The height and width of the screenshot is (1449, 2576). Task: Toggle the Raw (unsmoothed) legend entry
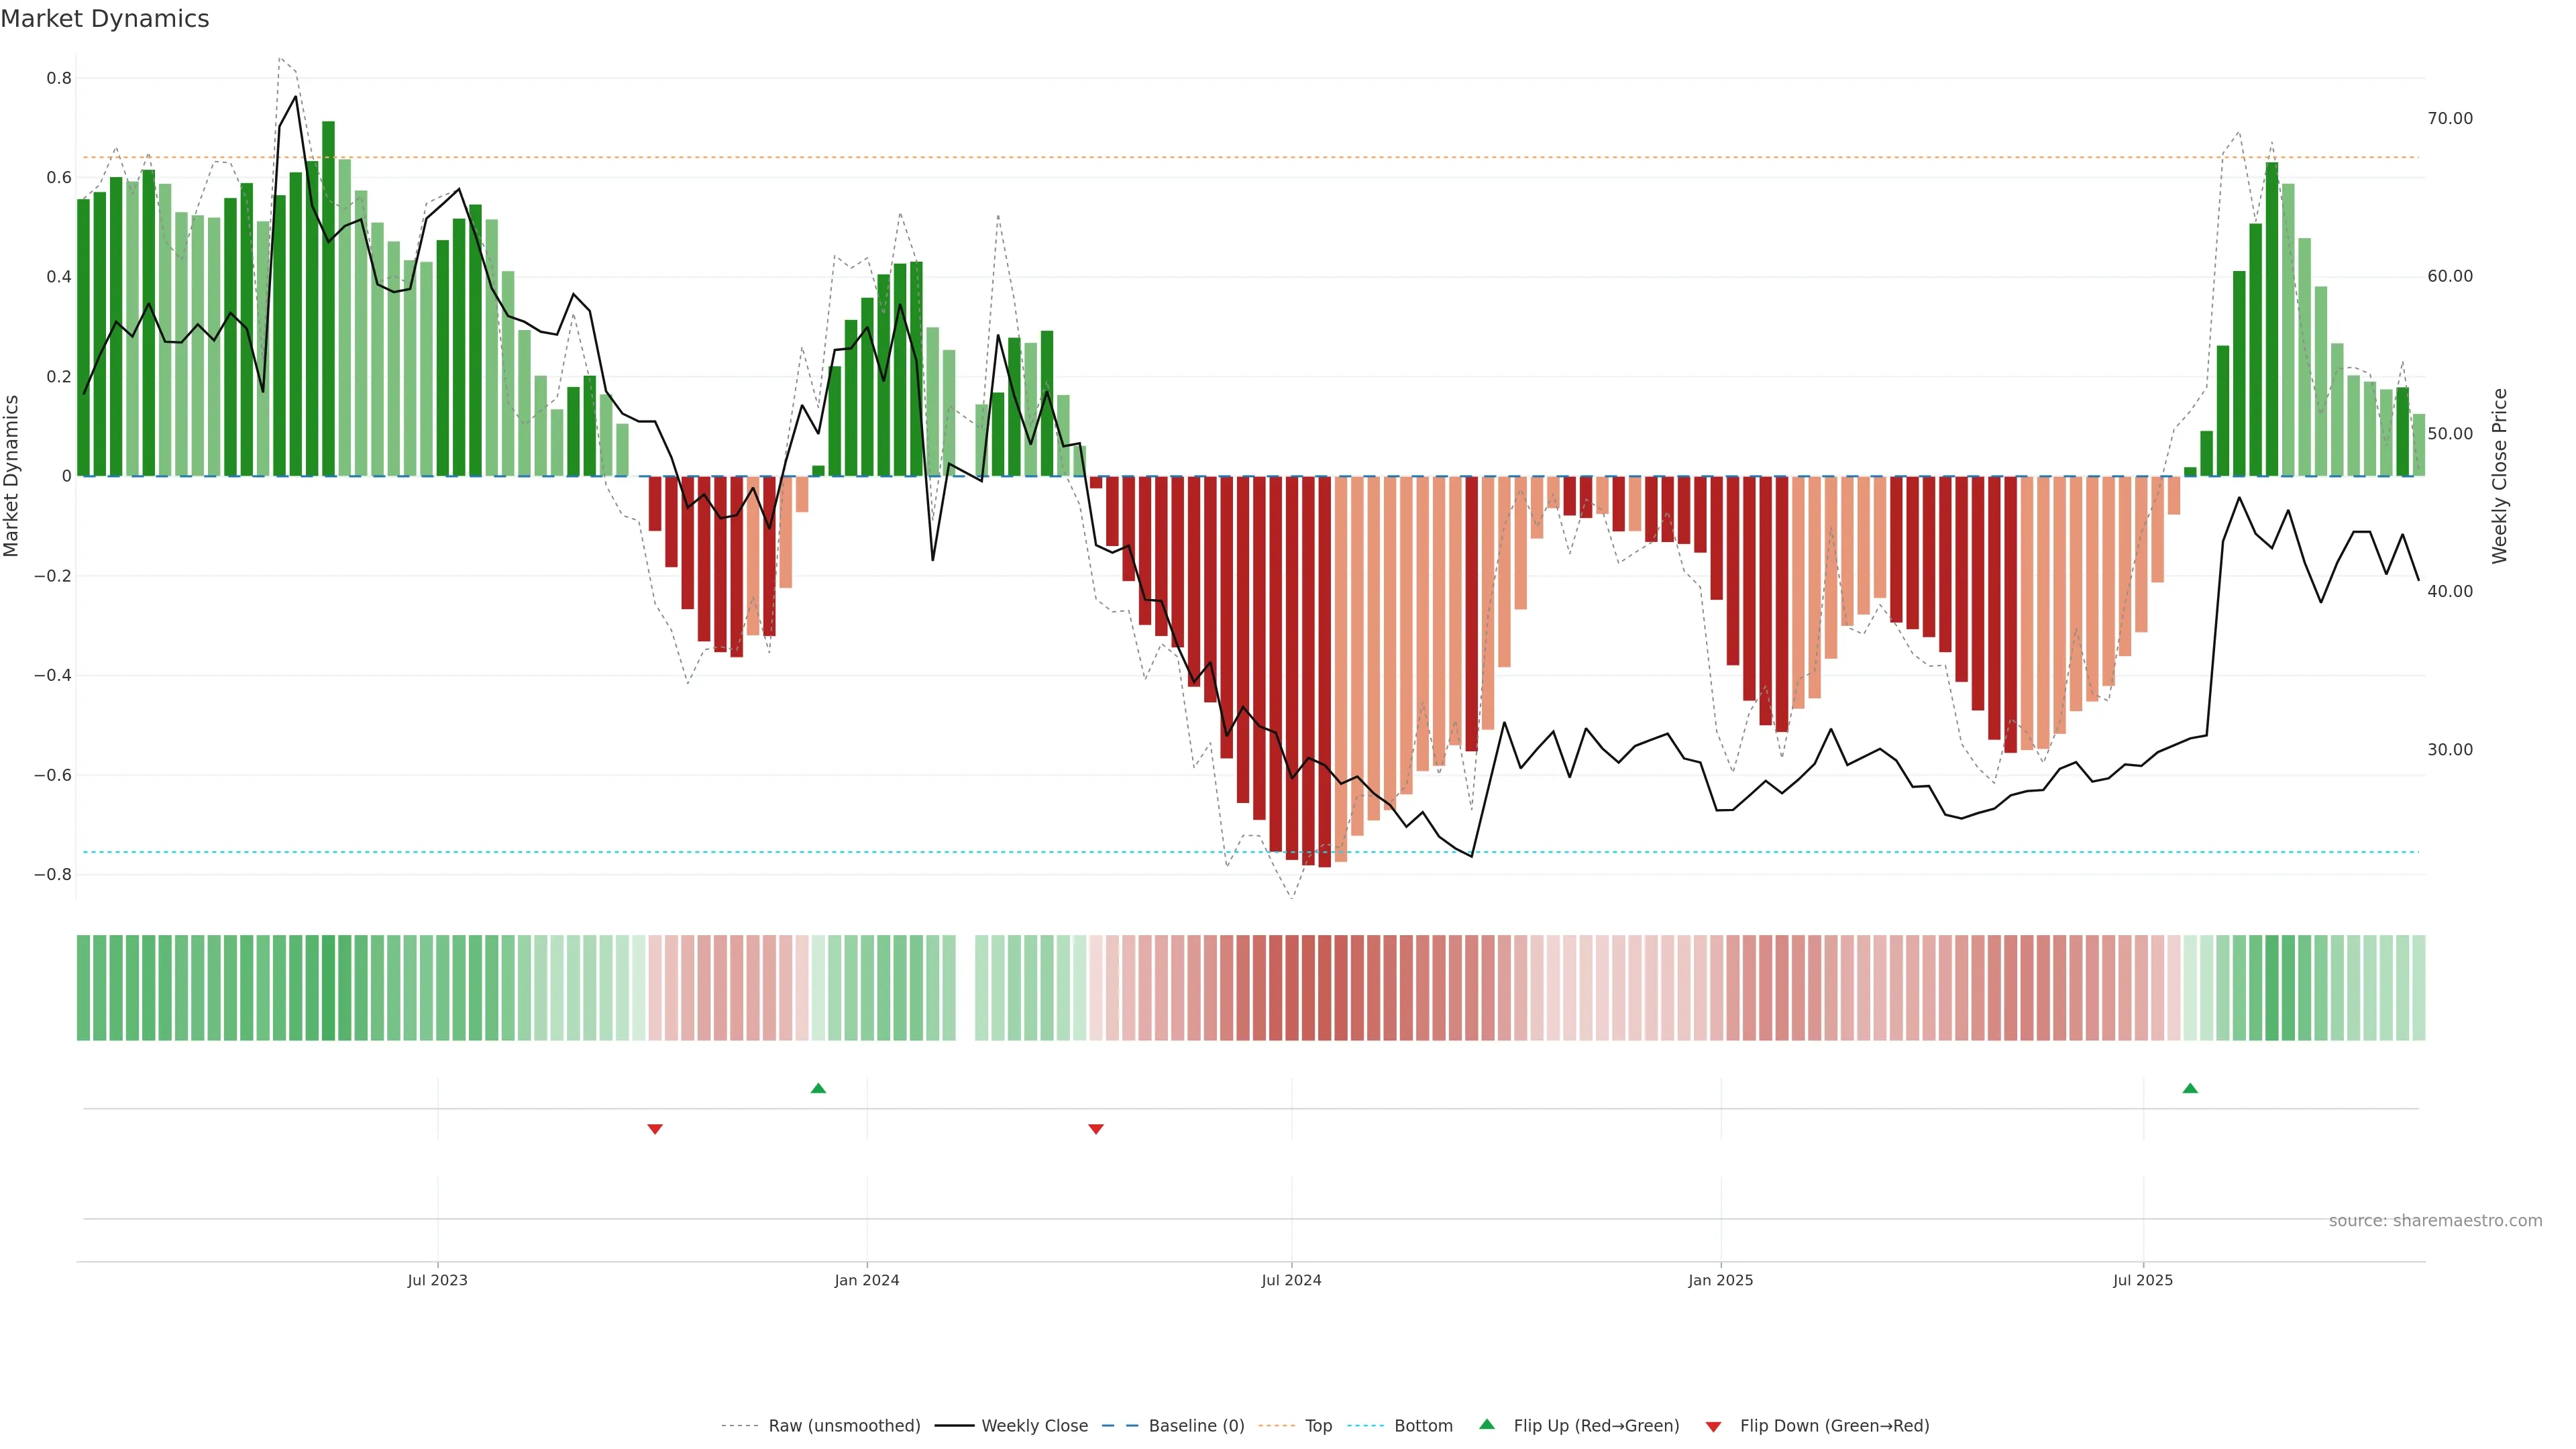[844, 1426]
